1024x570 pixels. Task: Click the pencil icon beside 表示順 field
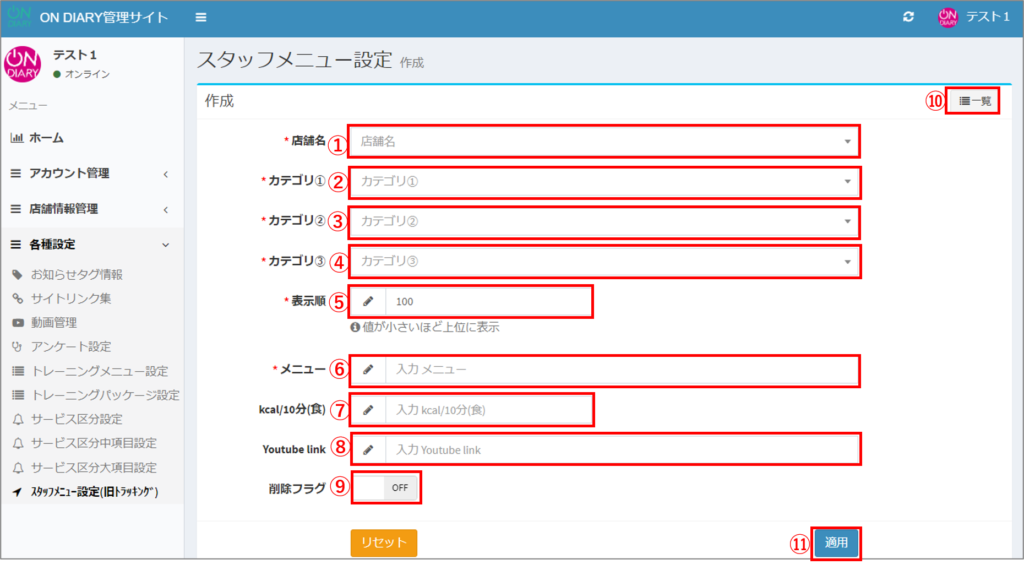coord(368,301)
